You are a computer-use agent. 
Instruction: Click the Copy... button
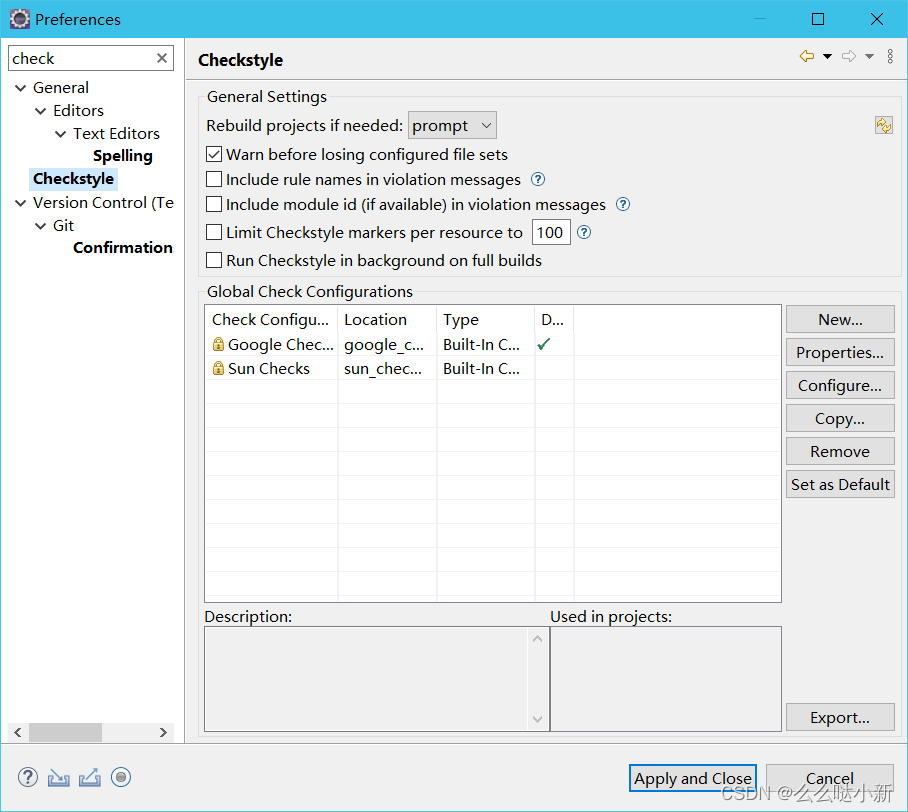(x=840, y=418)
